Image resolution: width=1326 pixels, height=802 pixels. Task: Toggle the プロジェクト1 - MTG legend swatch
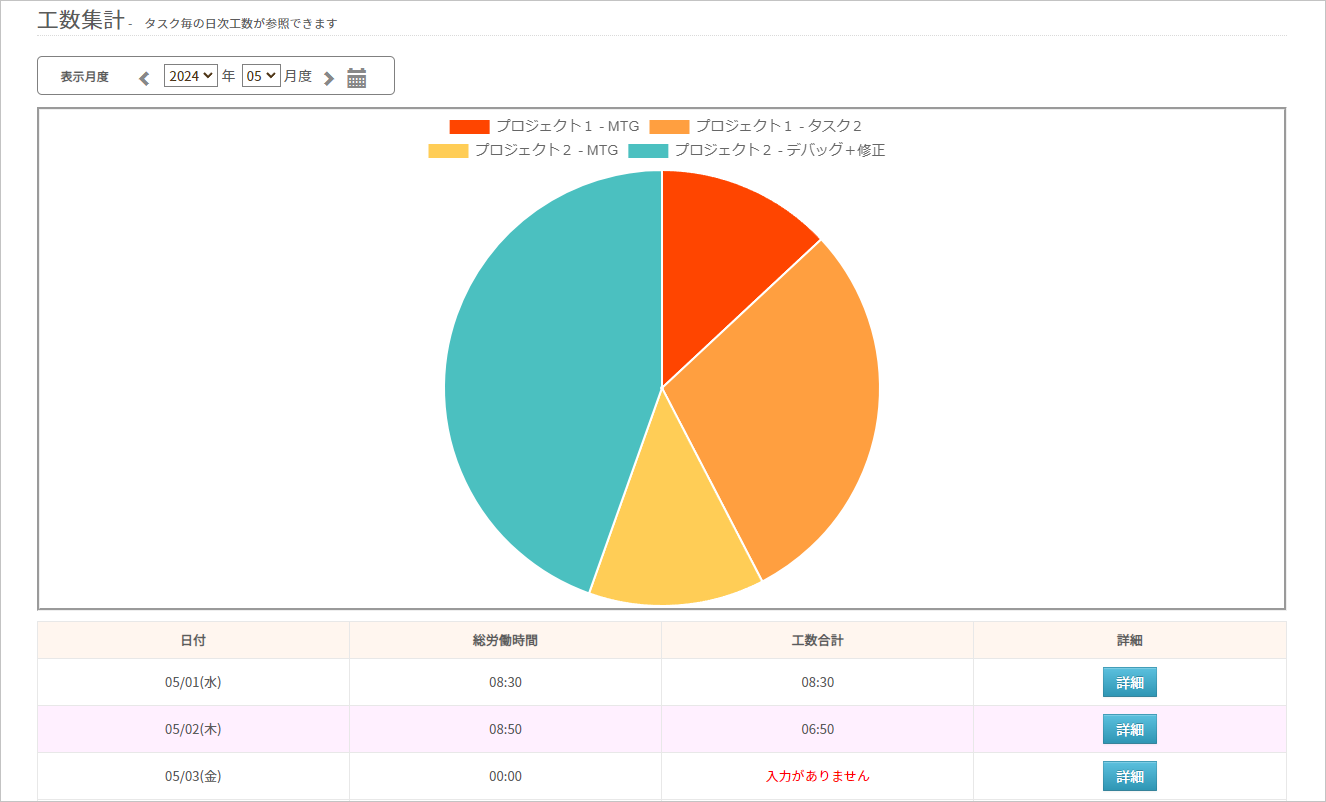(x=469, y=127)
